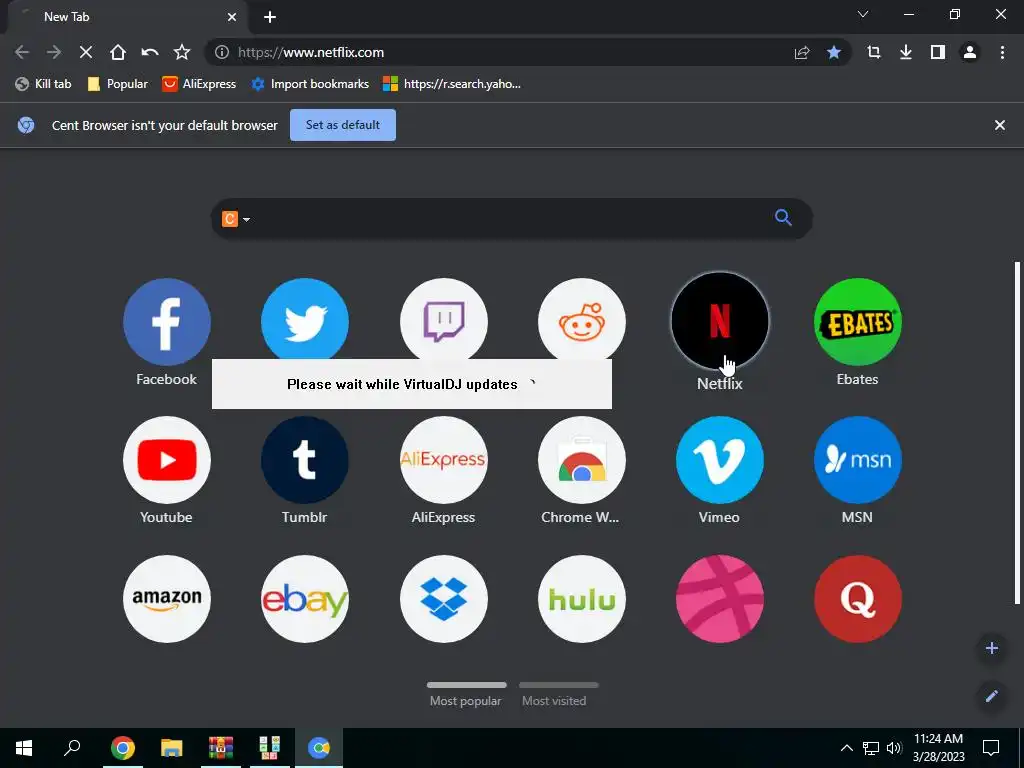Viewport: 1024px width, 768px height.
Task: Set Cent Browser as default
Action: (x=343, y=125)
